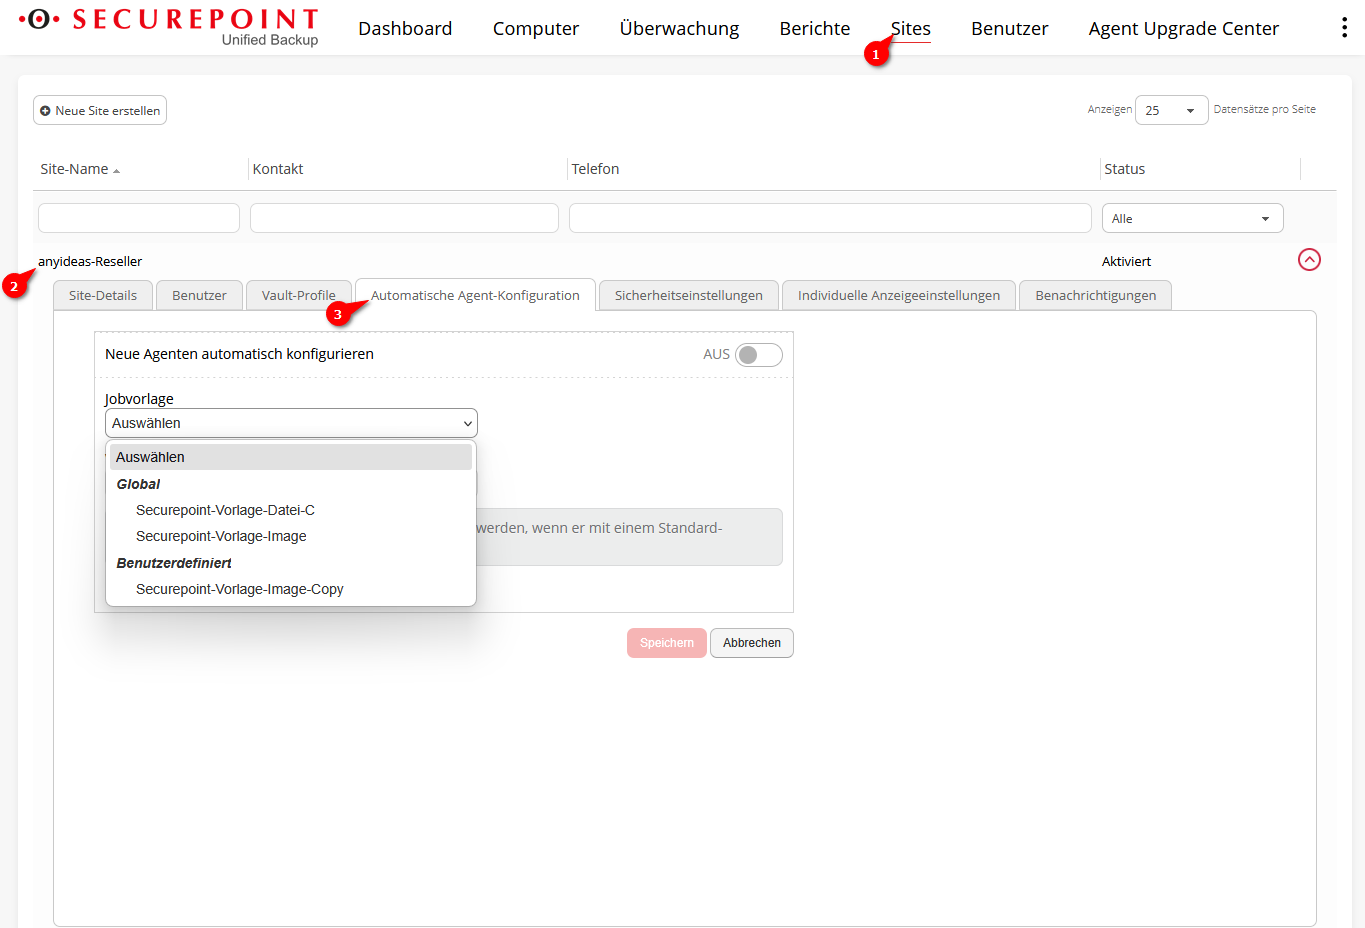Open the three-dot overflow menu
The image size is (1365, 928).
(x=1343, y=28)
